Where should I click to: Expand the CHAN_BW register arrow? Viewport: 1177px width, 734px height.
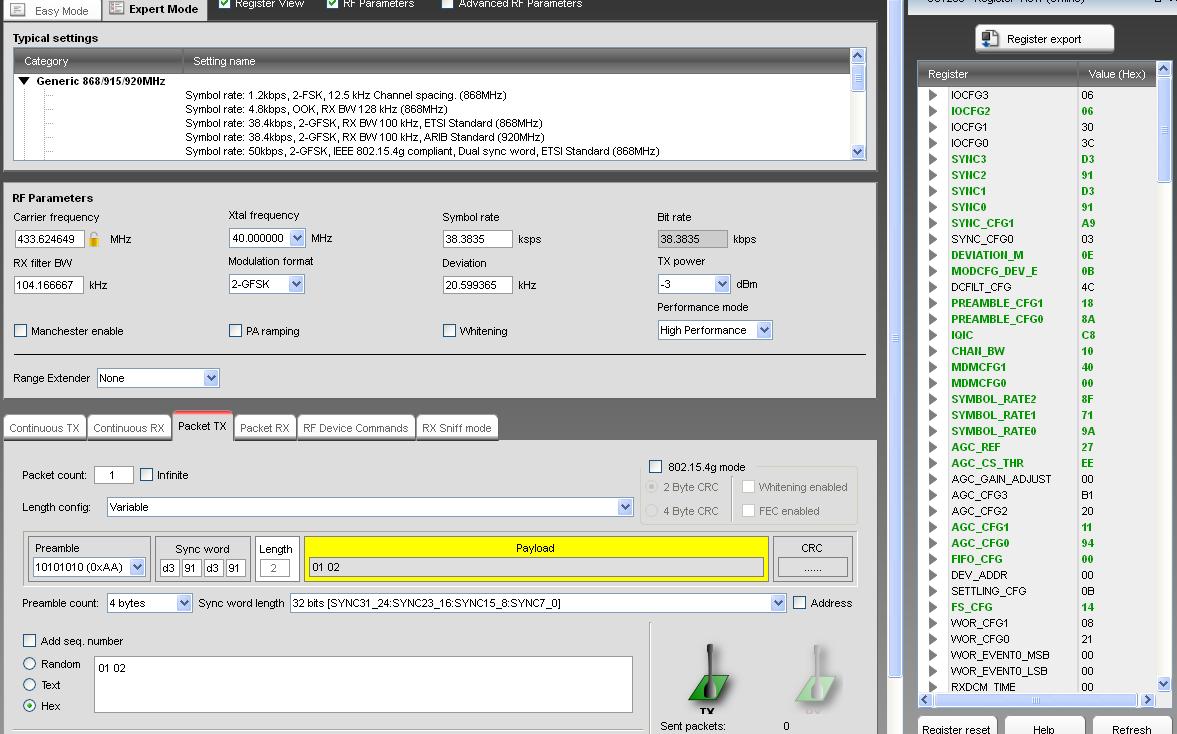click(x=932, y=351)
